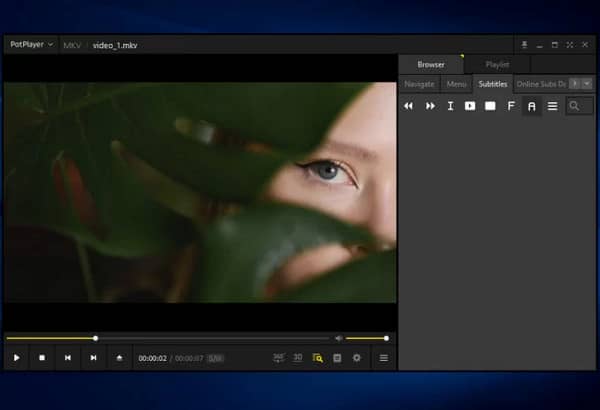Click the text cursor I-beam icon
This screenshot has width=600, height=410.
click(450, 106)
